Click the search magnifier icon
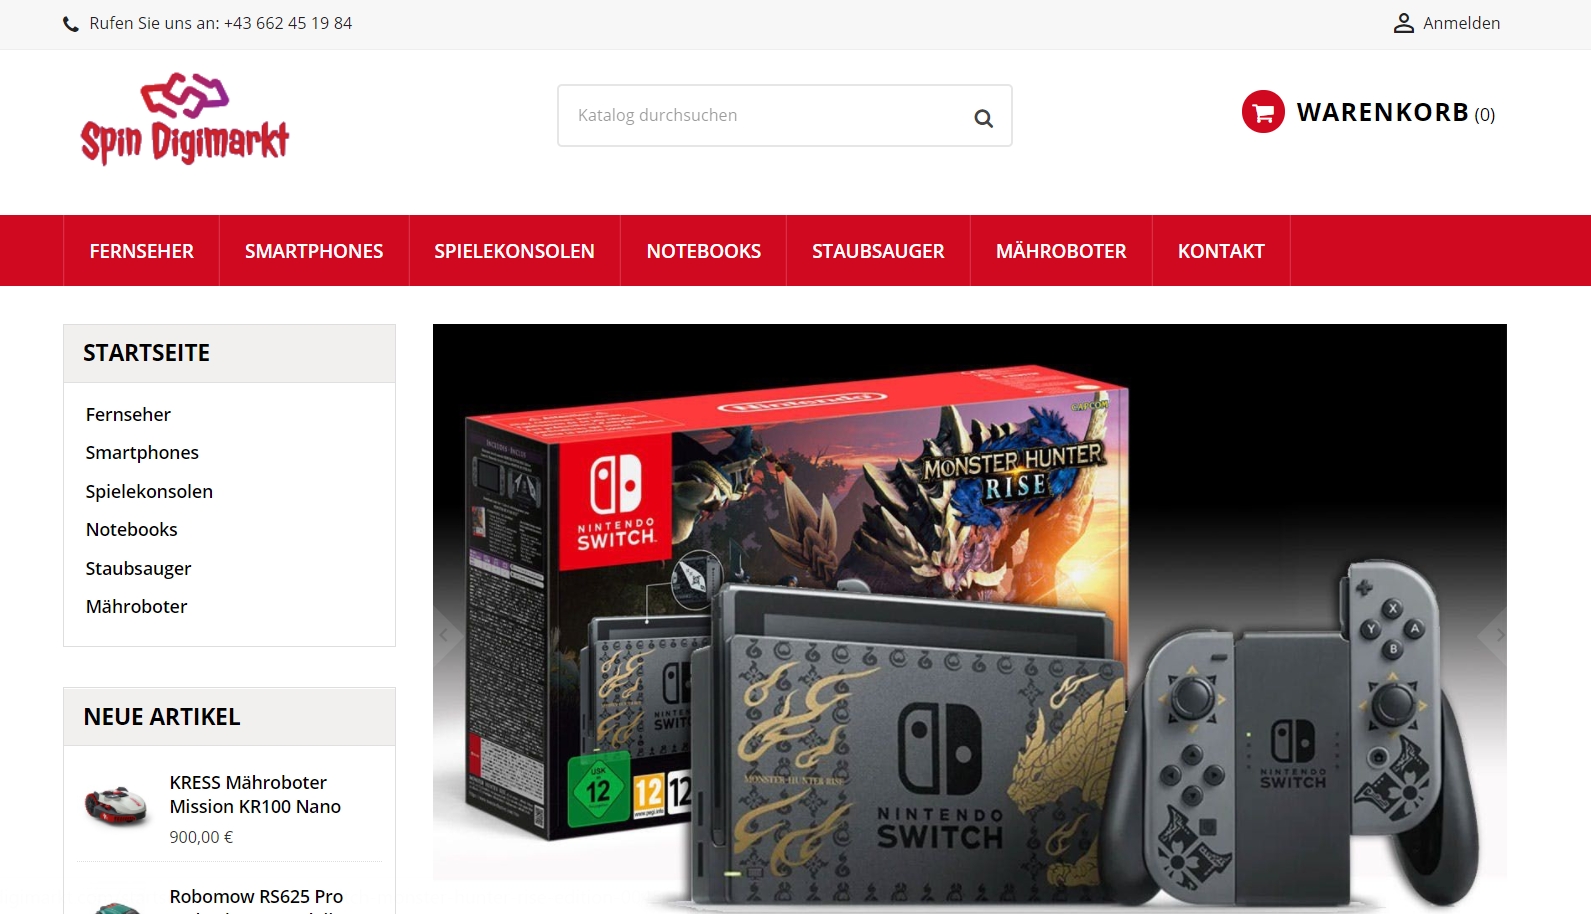 tap(983, 118)
